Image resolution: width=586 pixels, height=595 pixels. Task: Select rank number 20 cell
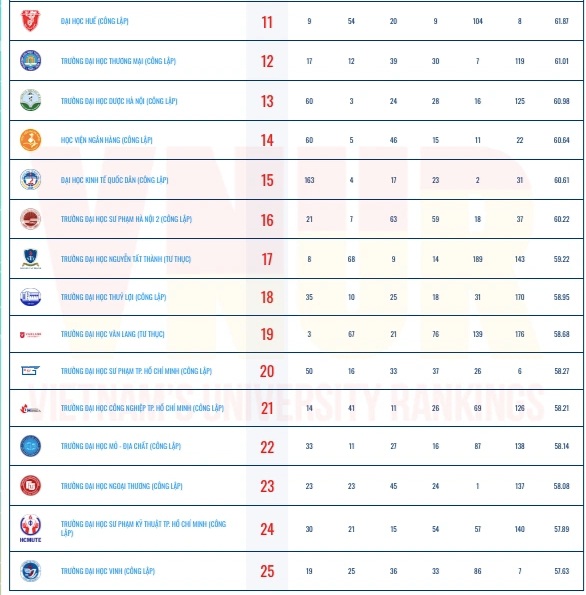coord(267,371)
